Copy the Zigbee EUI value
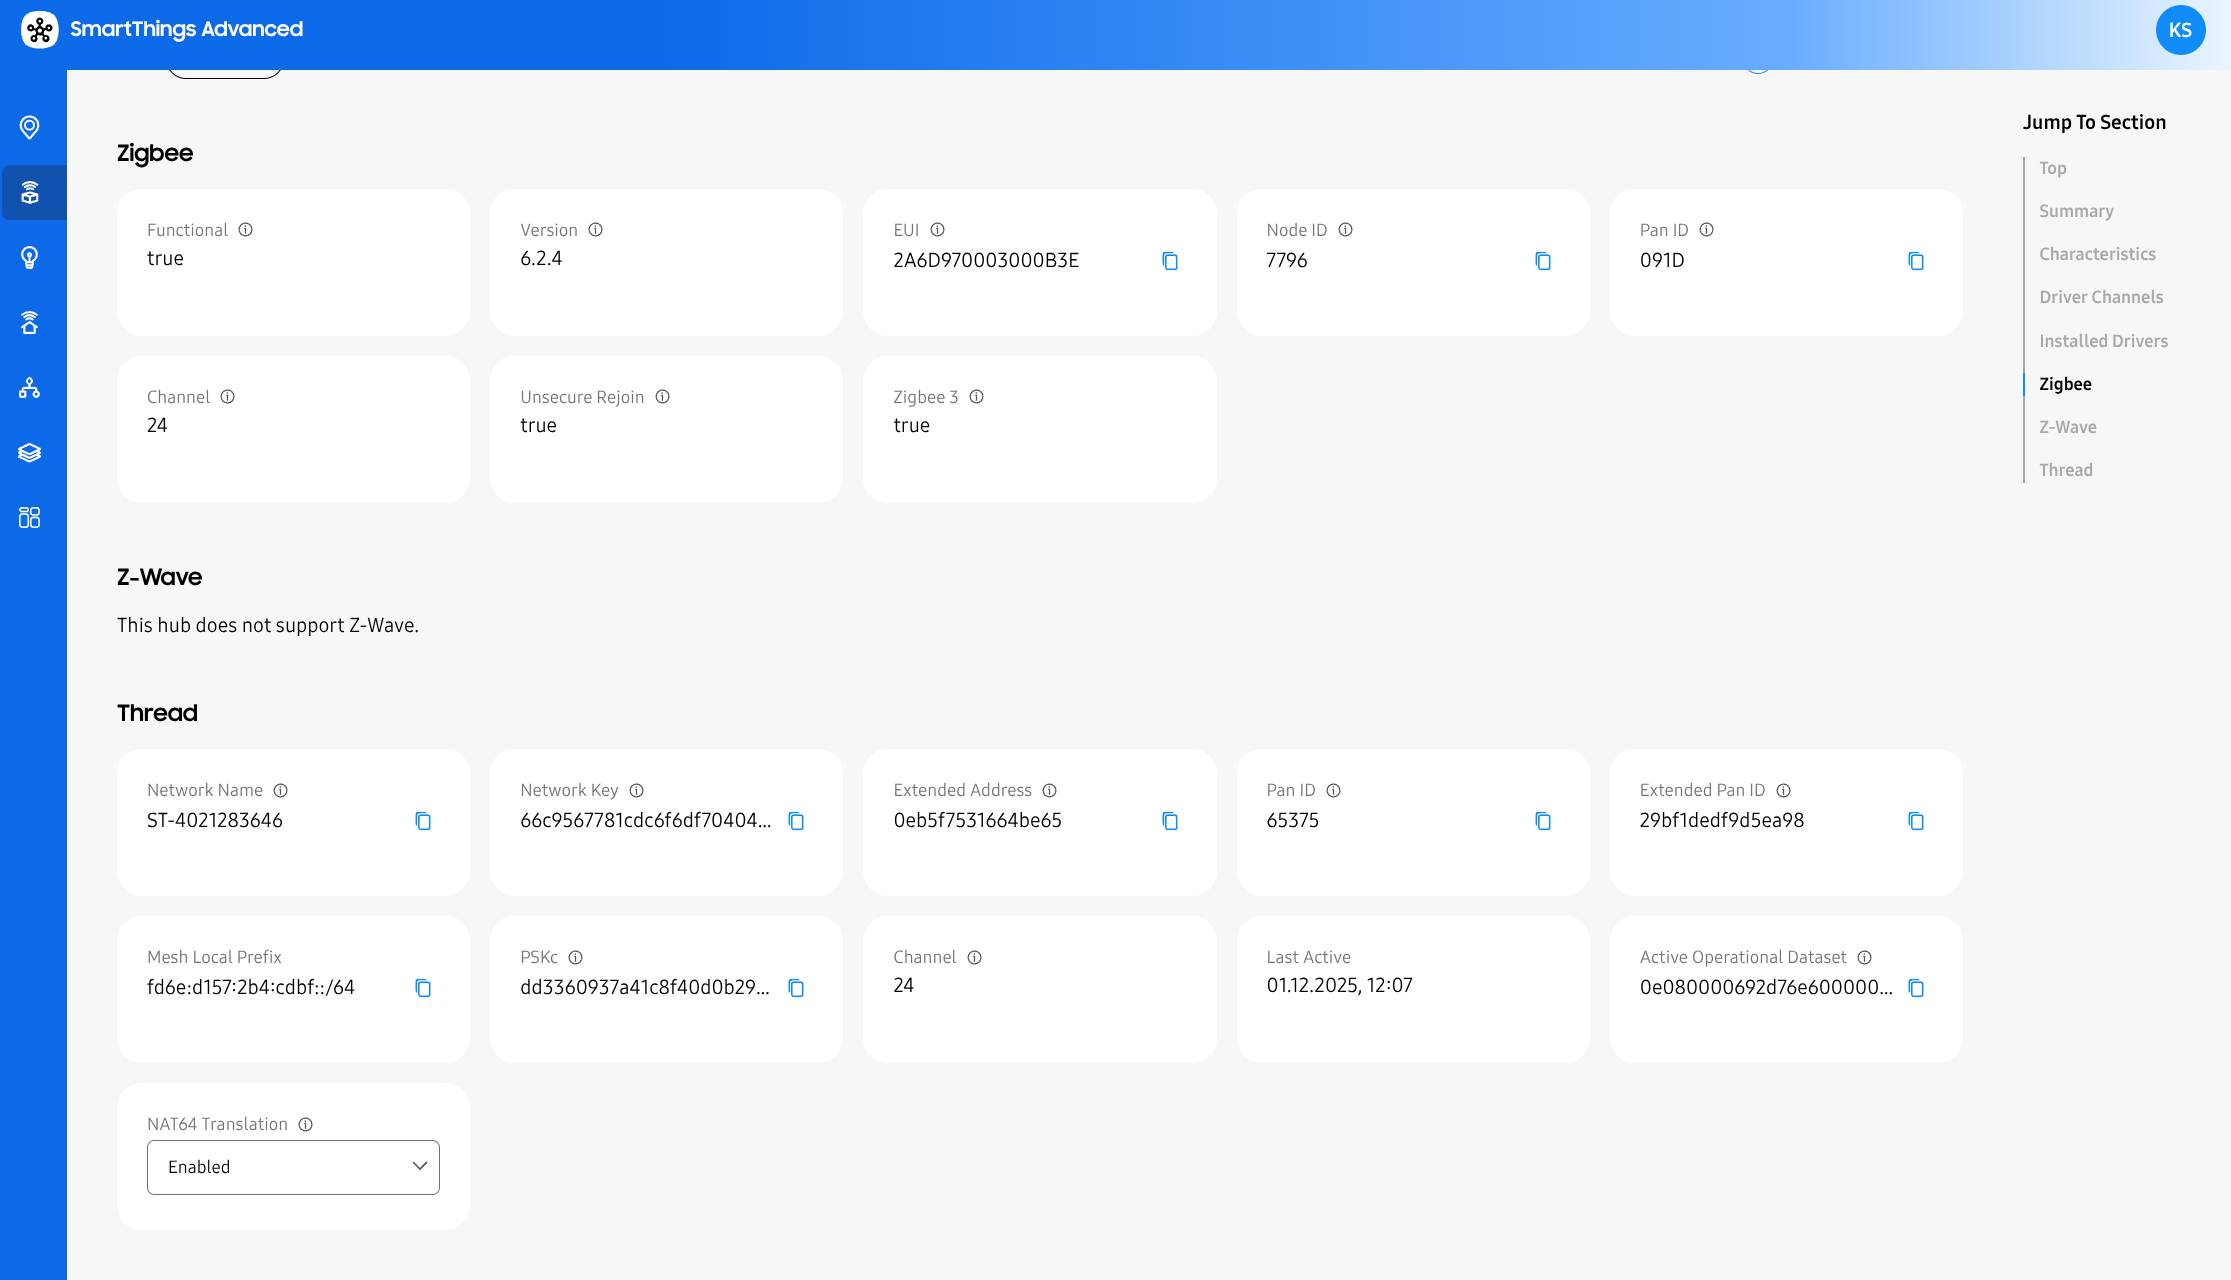 click(x=1169, y=261)
